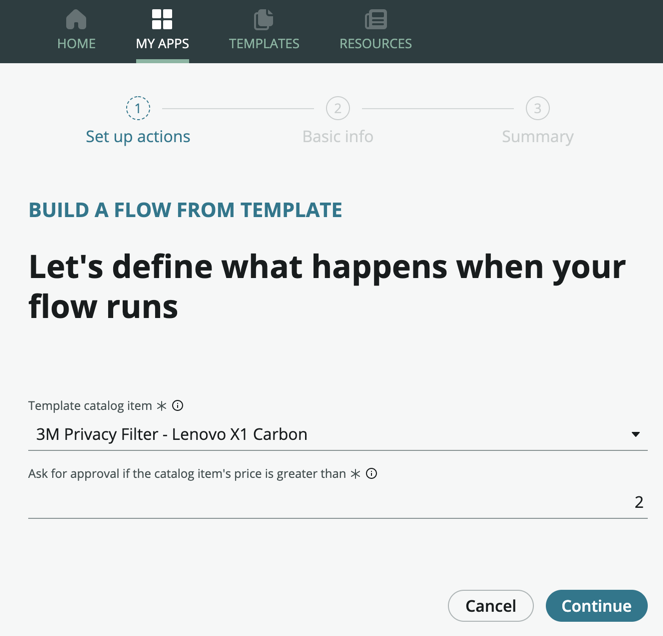
Task: Click the Resources newspaper icon
Action: [375, 19]
